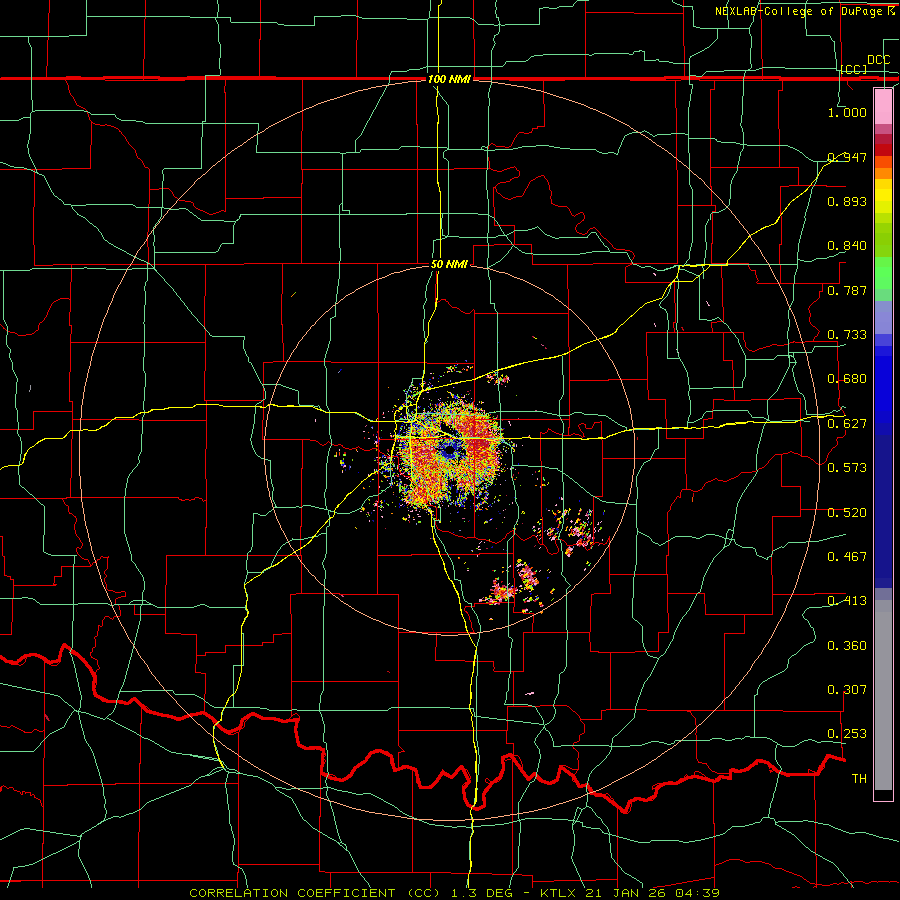Select the 0.413 scale value
Image resolution: width=900 pixels, height=900 pixels.
847,600
